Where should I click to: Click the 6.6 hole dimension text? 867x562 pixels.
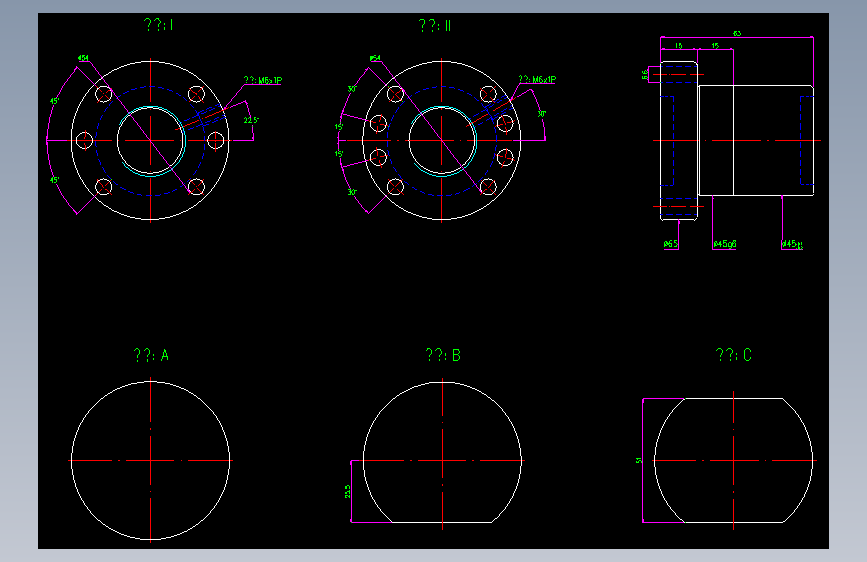pos(645,74)
